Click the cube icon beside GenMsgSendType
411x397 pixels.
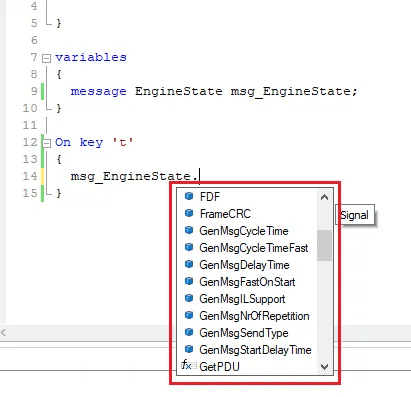189,332
